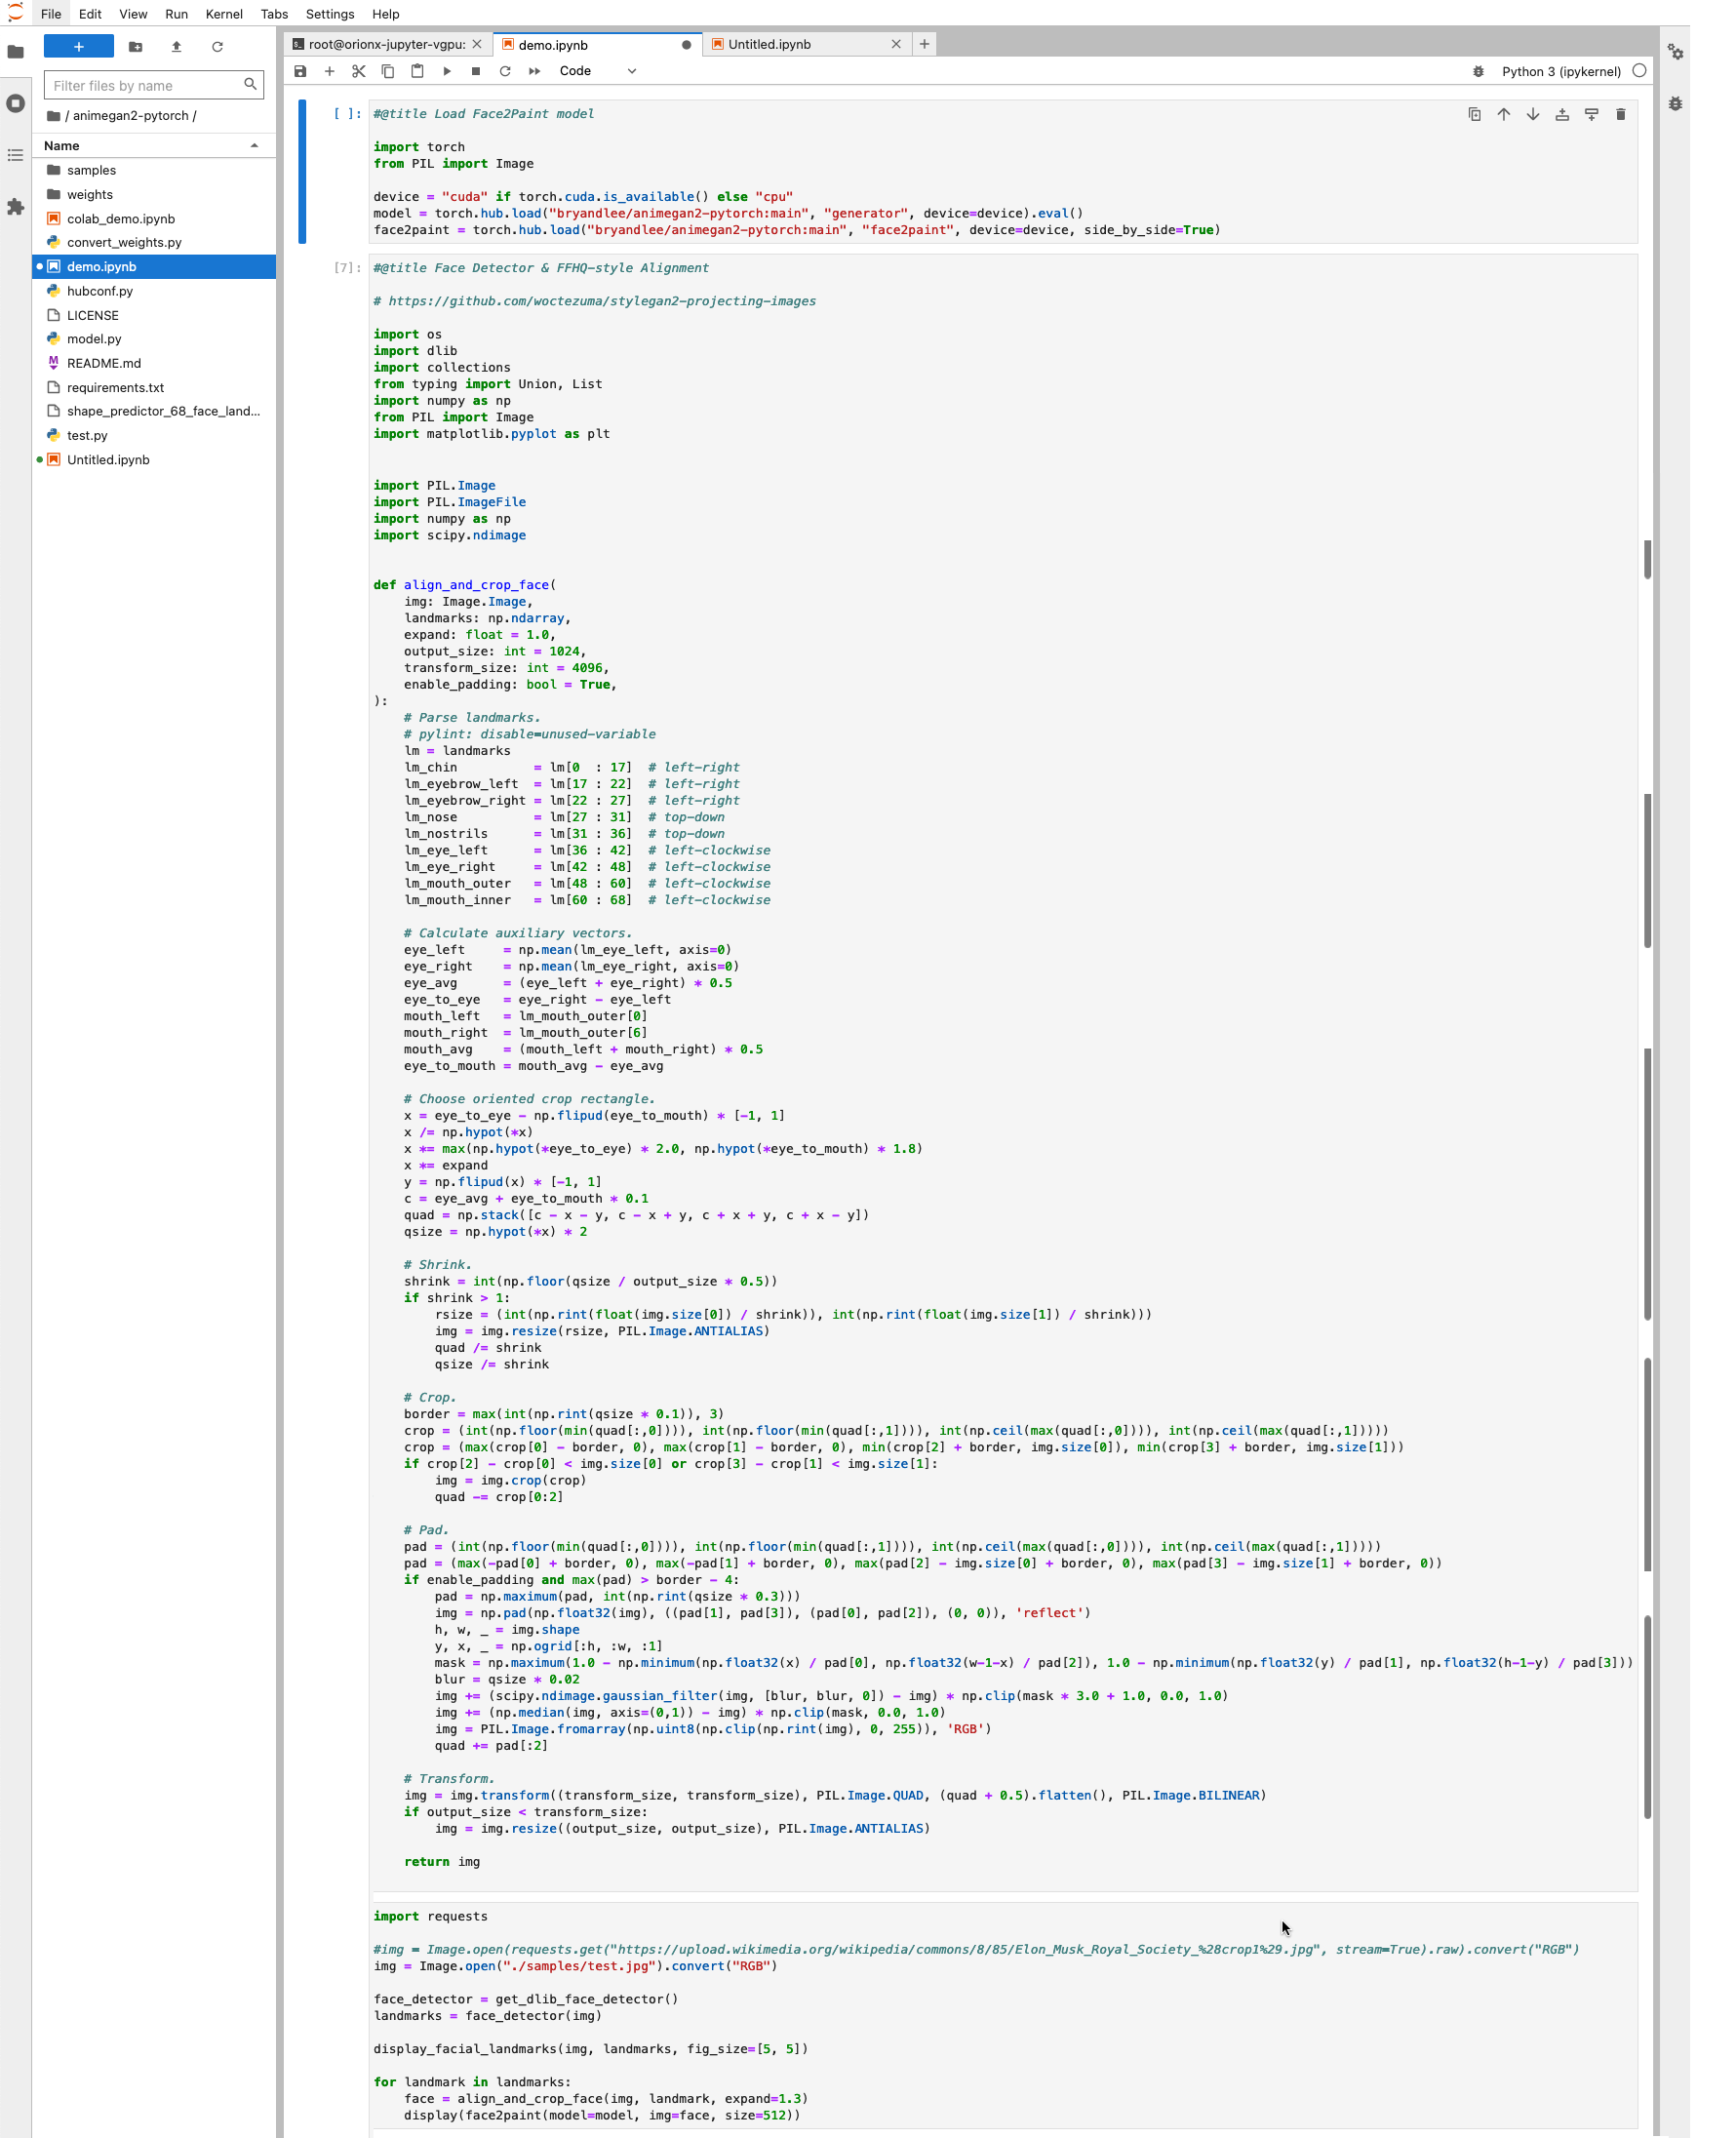Image resolution: width=1736 pixels, height=2138 pixels.
Task: Open the samples folder
Action: click(155, 170)
